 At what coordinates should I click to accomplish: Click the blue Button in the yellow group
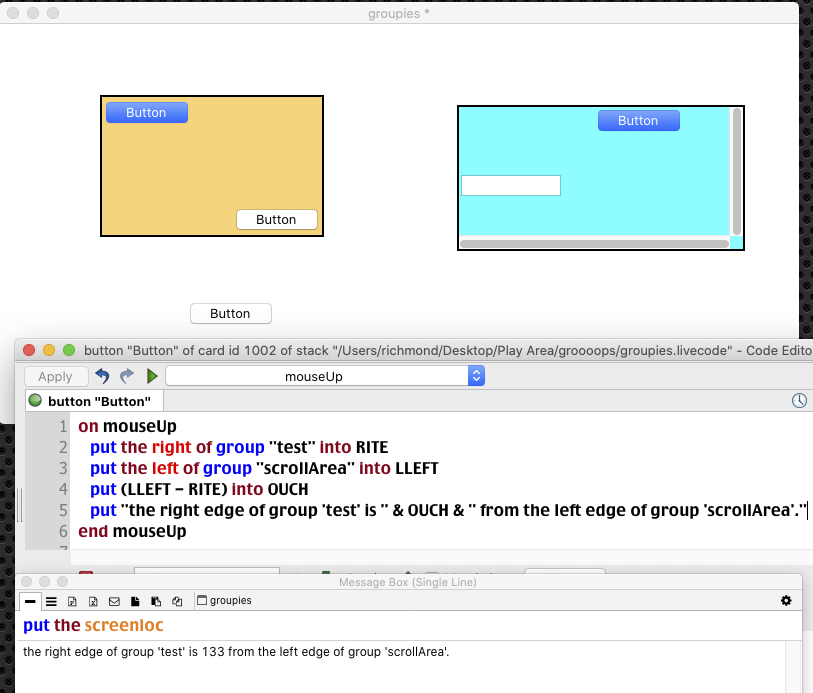pyautogui.click(x=146, y=113)
